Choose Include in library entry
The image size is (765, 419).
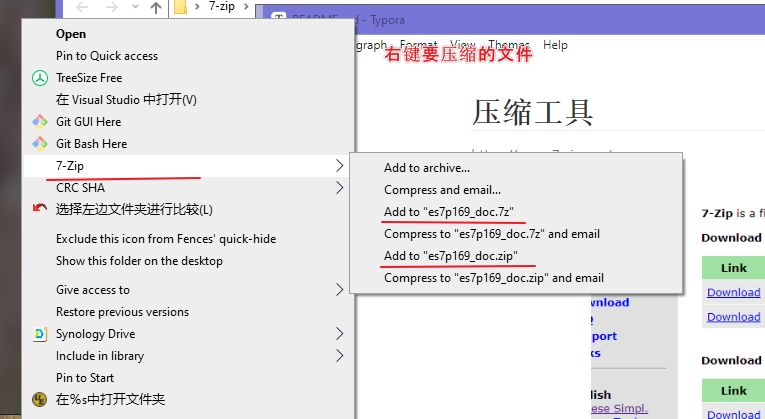(x=189, y=356)
